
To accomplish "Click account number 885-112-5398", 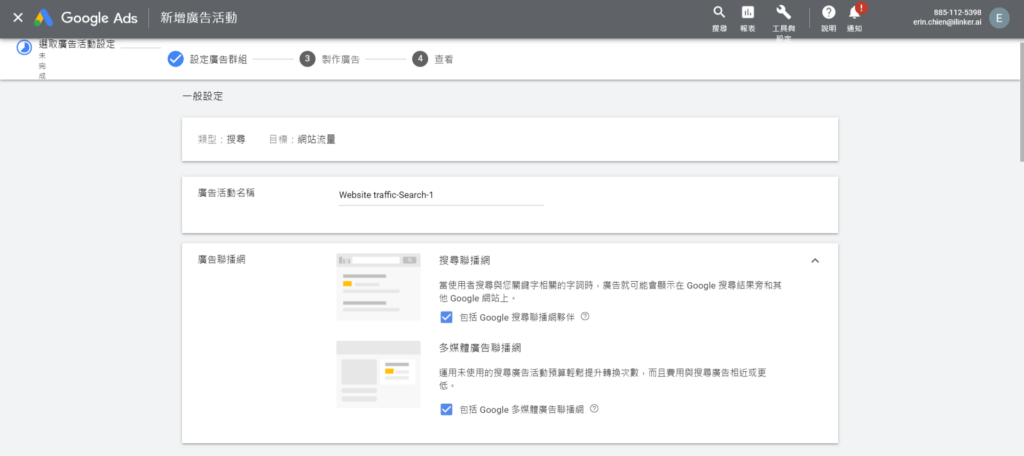I will [957, 12].
